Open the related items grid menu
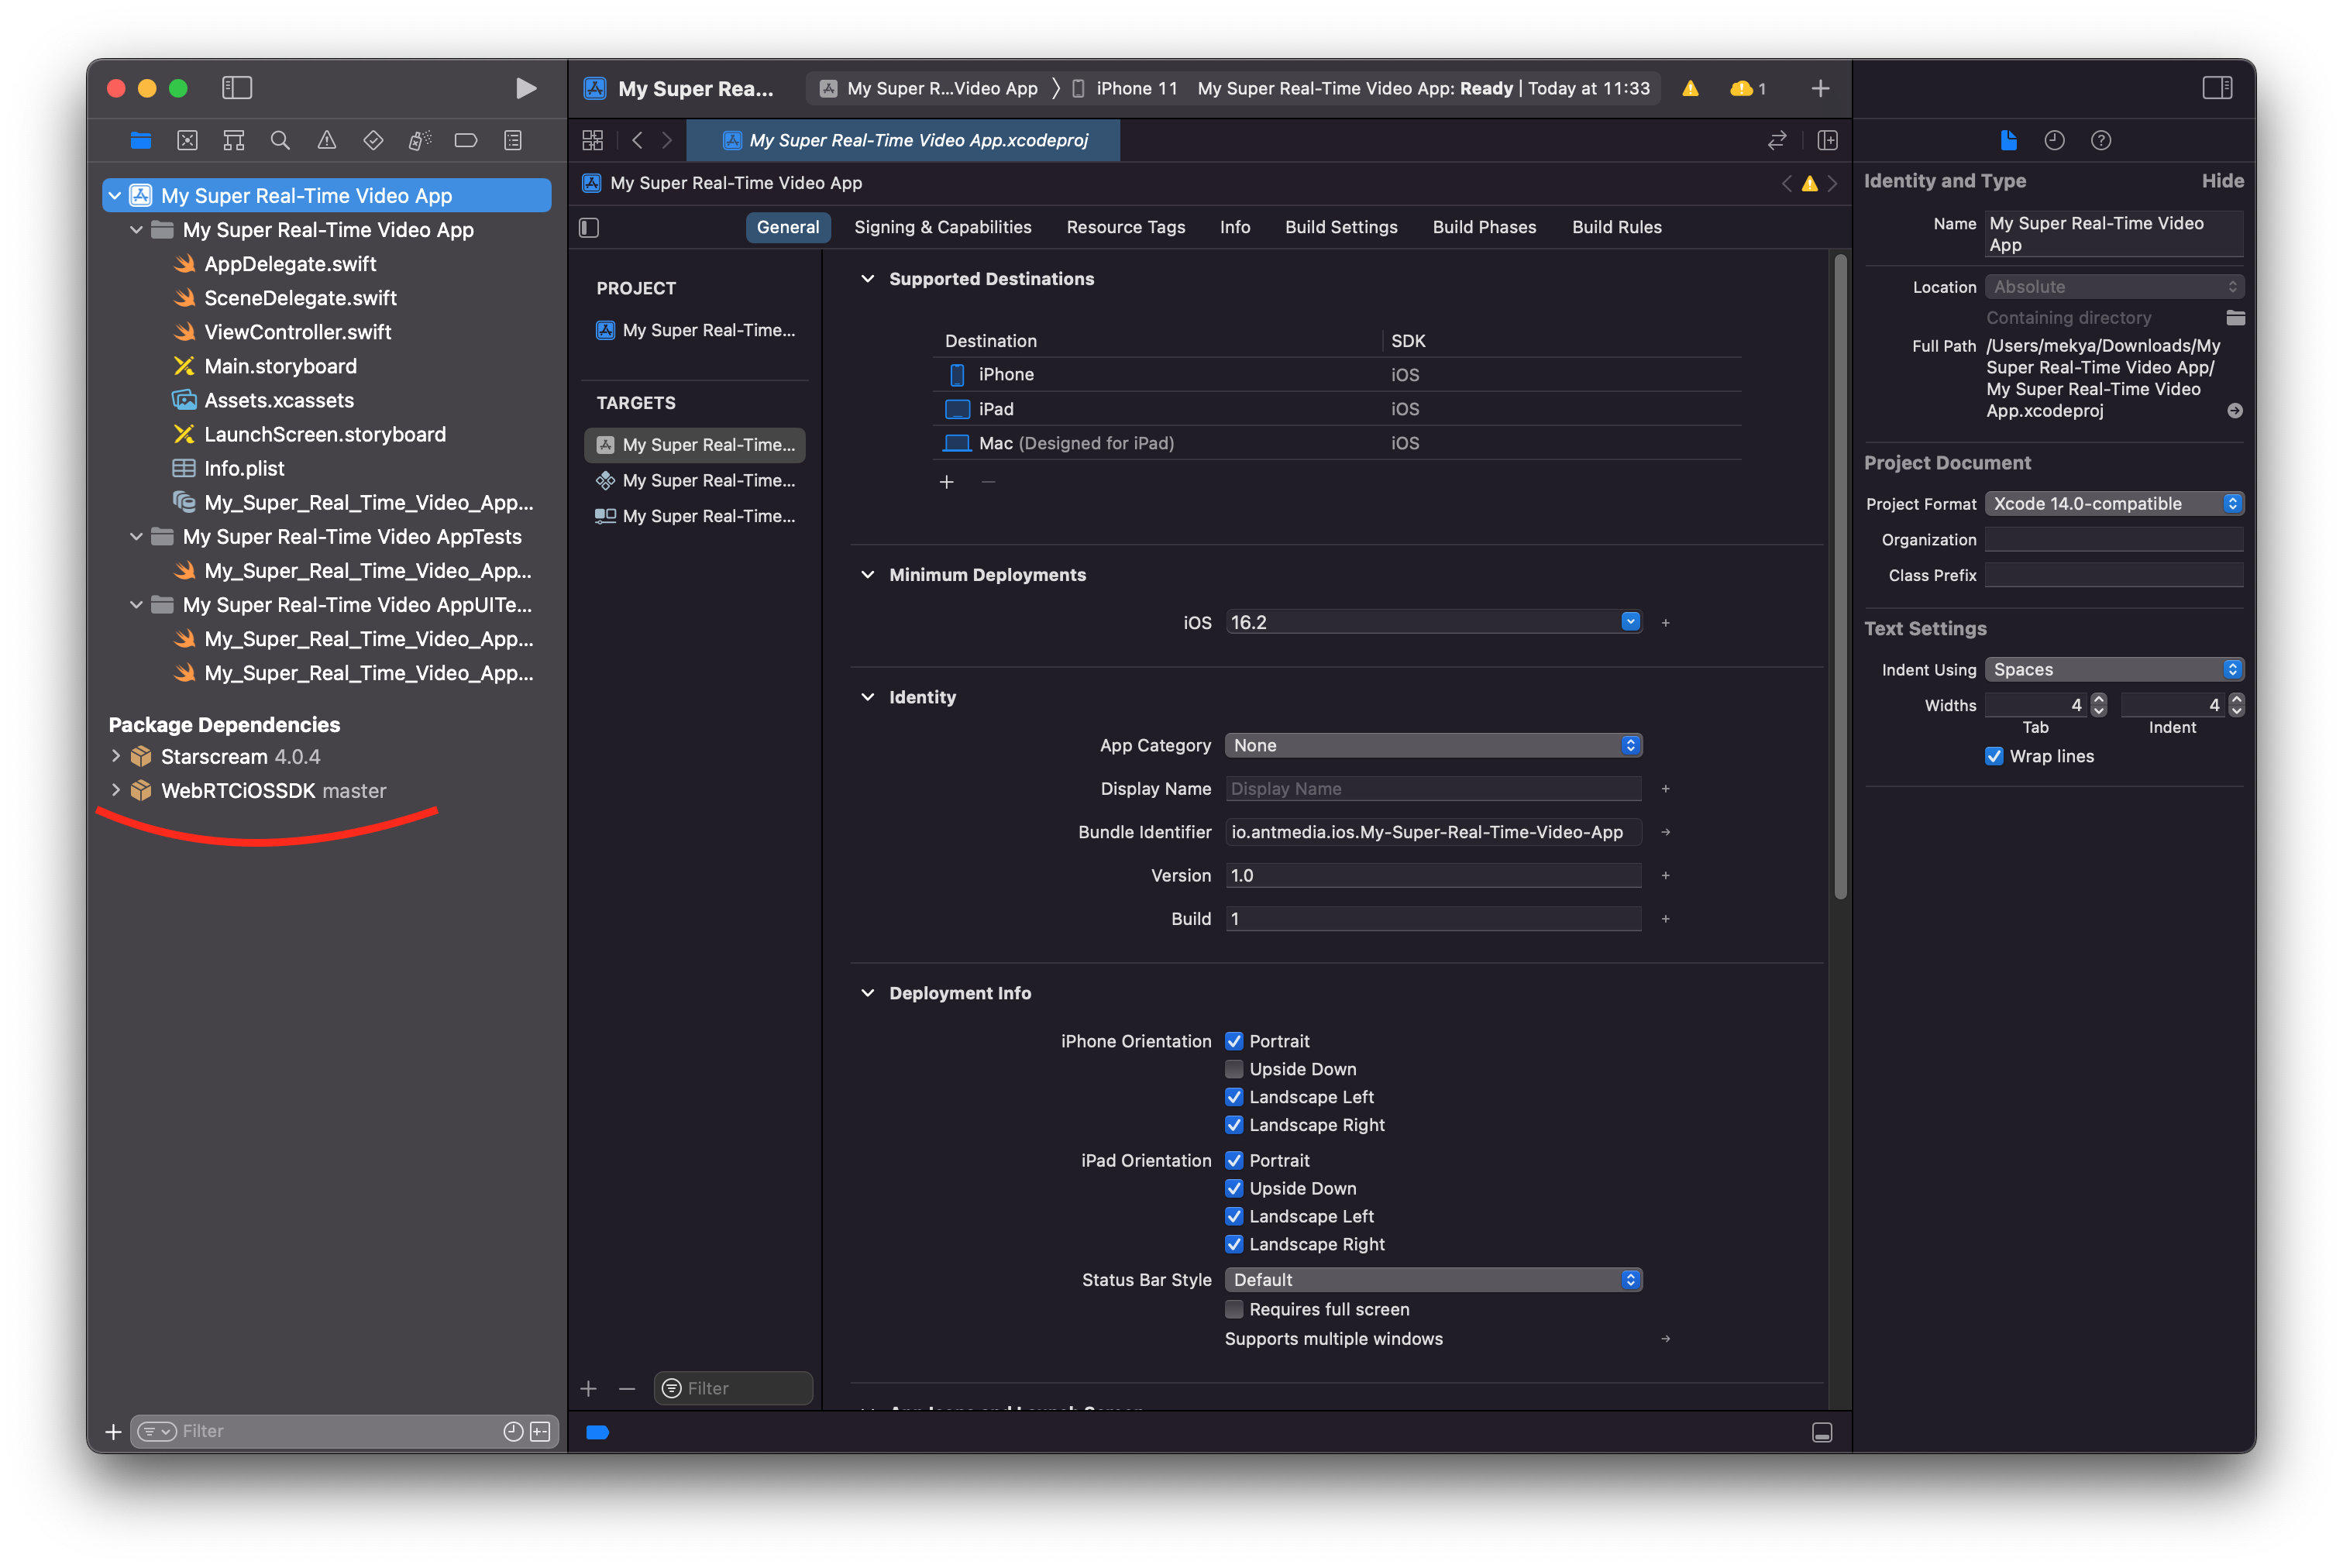 click(x=593, y=140)
